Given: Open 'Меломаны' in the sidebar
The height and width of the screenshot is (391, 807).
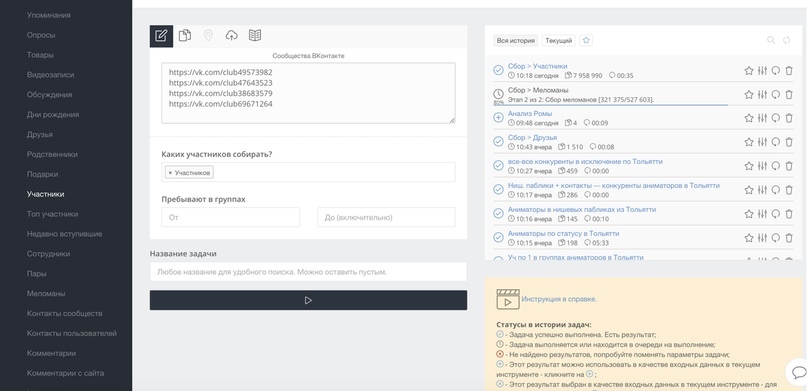Looking at the screenshot, I should click(x=46, y=294).
